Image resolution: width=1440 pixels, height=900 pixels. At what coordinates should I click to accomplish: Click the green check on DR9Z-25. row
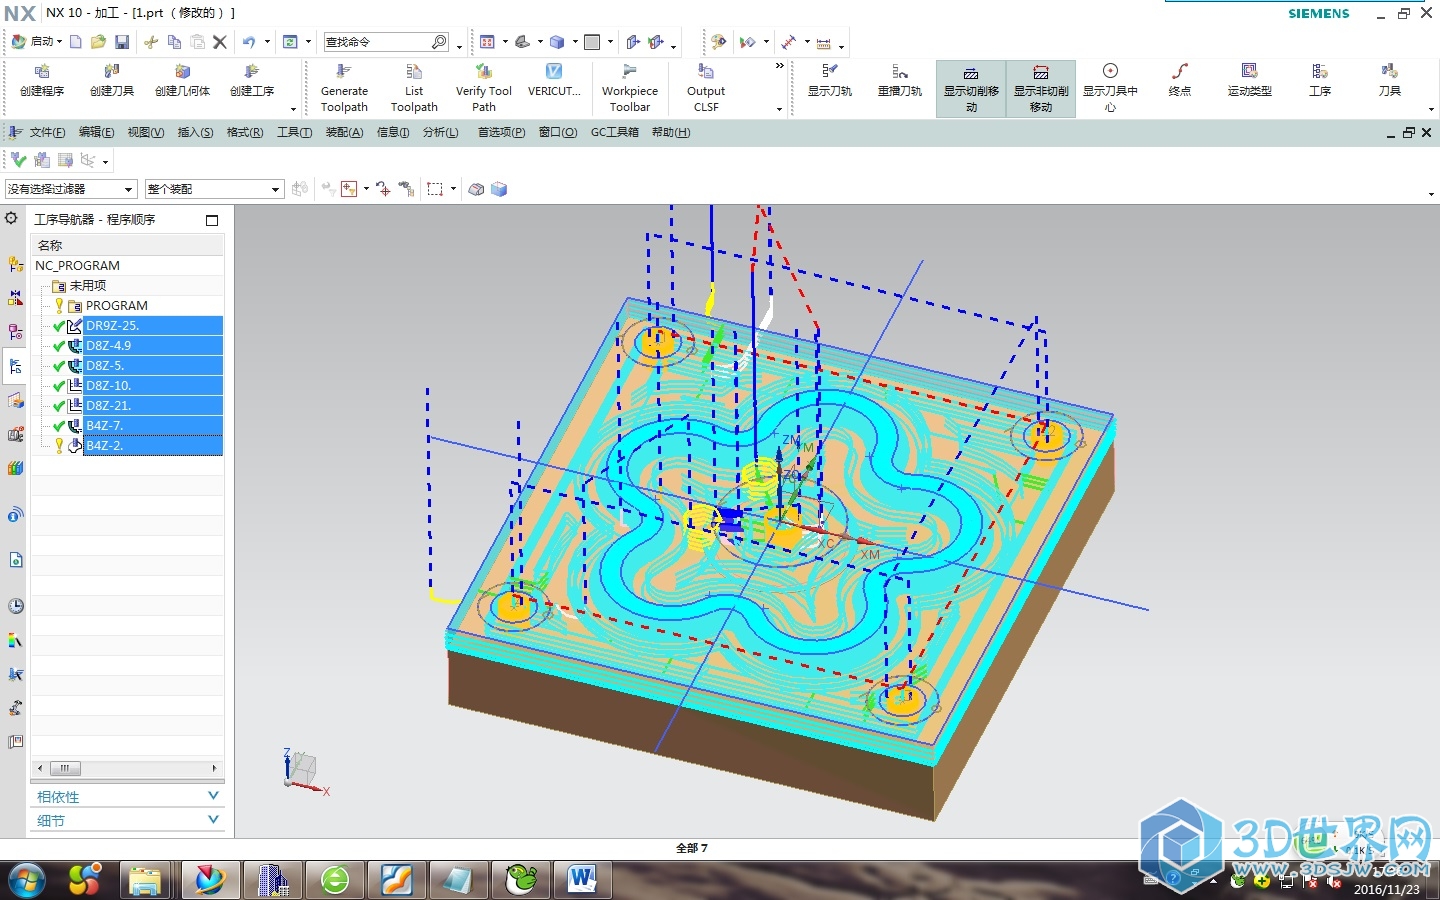click(59, 326)
